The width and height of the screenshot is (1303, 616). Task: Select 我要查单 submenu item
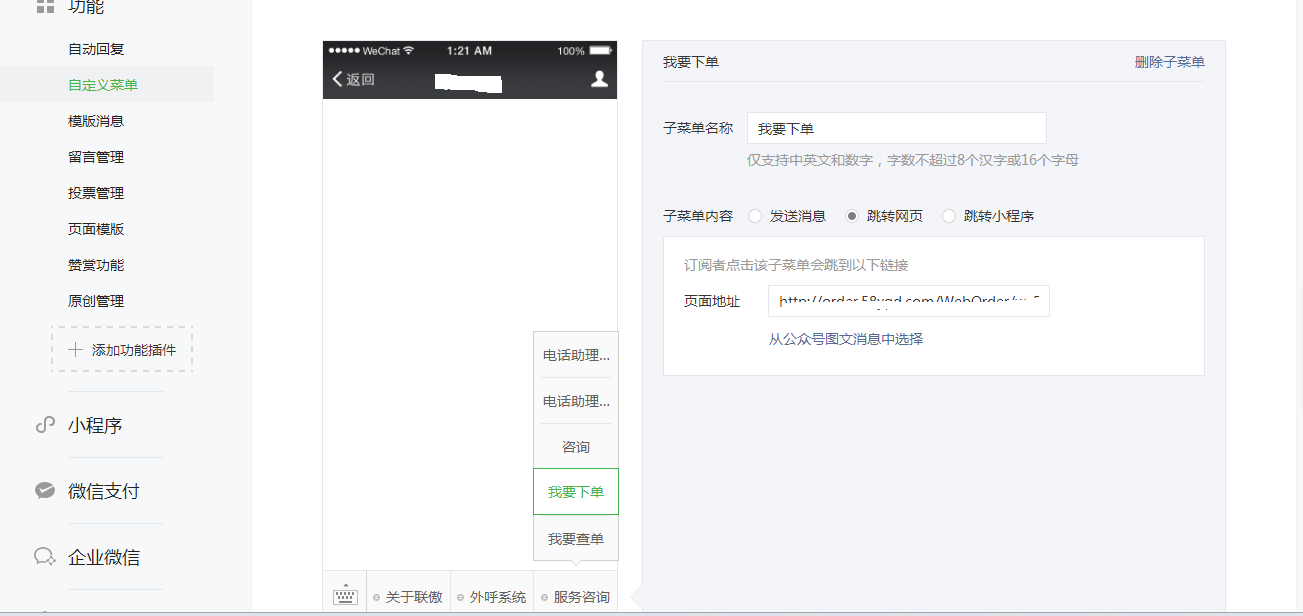(576, 539)
